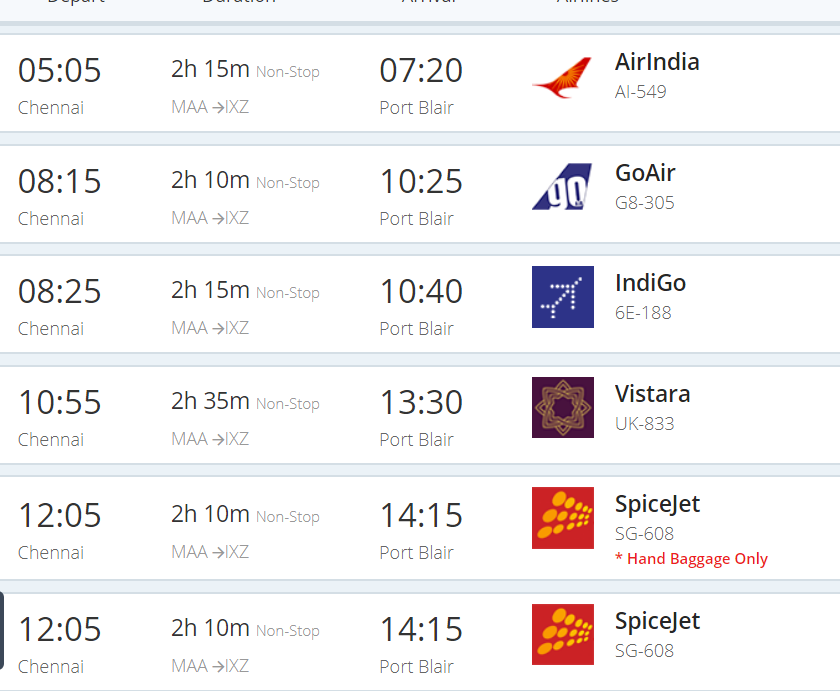Open Vistara UK-833 flight details

point(644,424)
